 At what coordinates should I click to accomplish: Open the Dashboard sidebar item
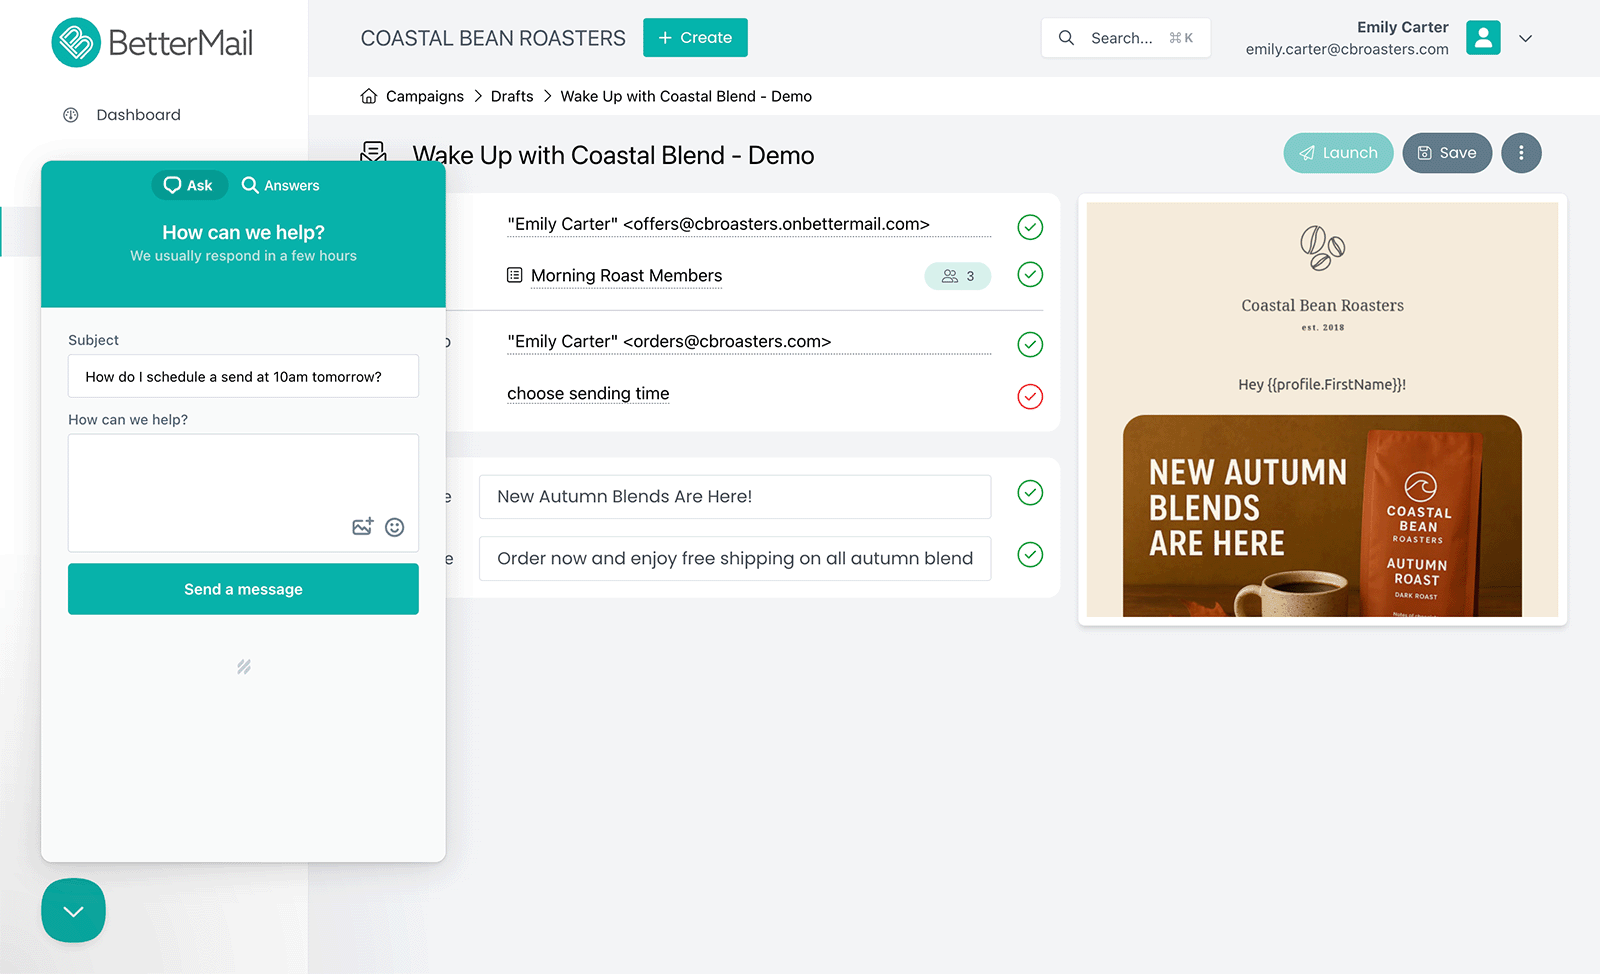click(x=138, y=115)
